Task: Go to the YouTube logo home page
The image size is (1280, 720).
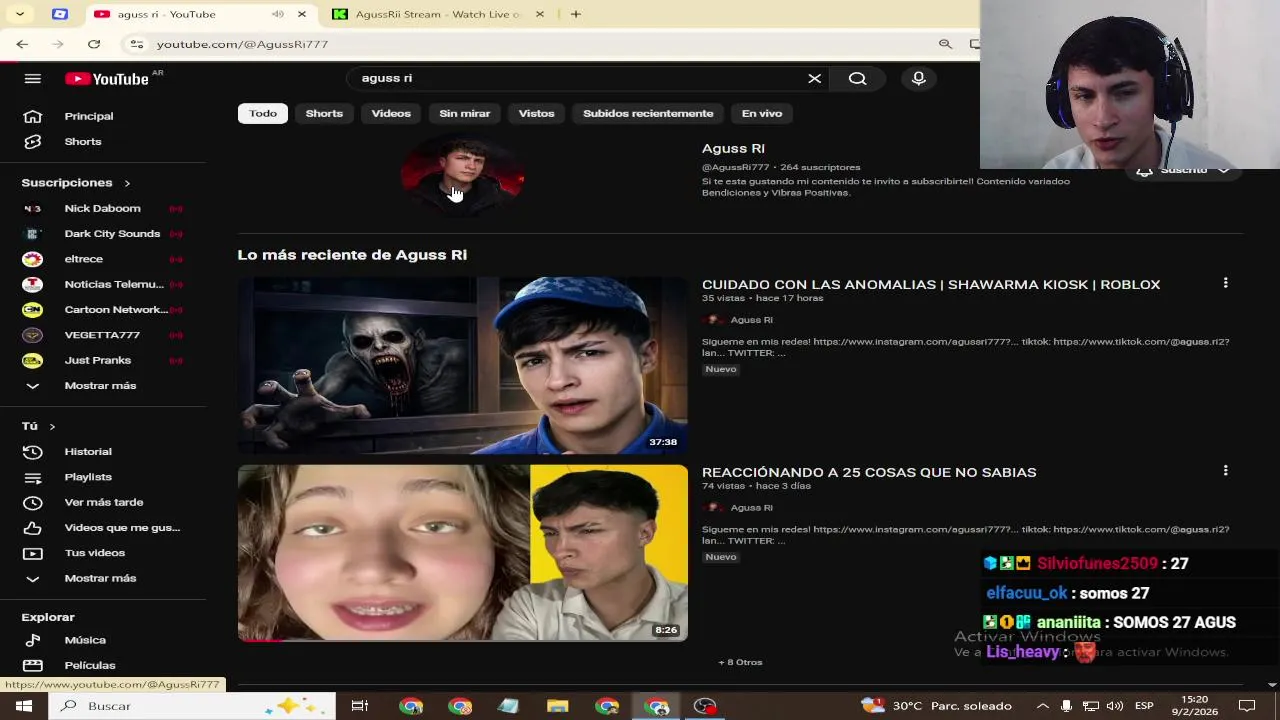Action: click(107, 79)
